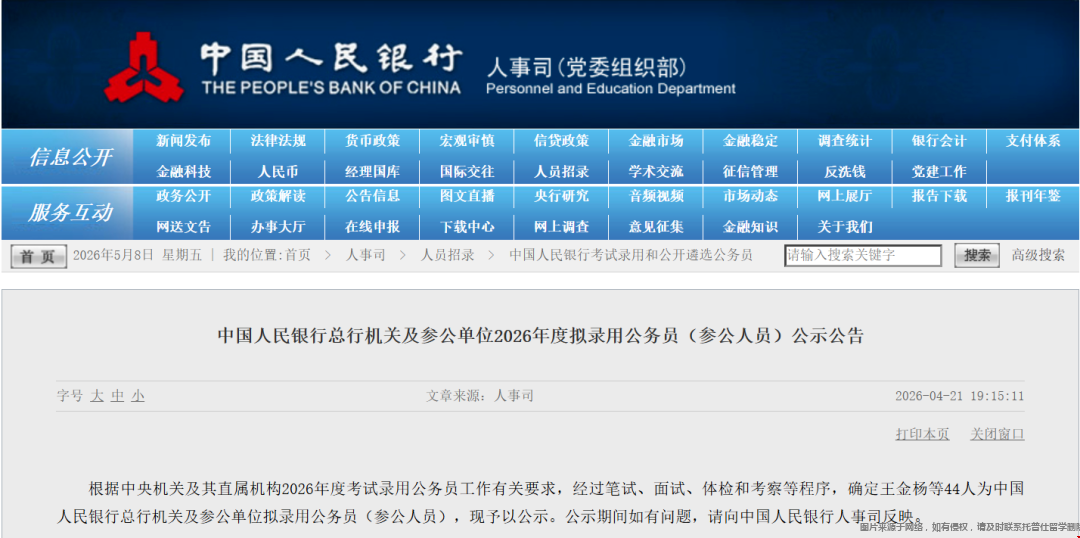
Task: Open 报刊年鉴 link
Action: coord(1032,196)
